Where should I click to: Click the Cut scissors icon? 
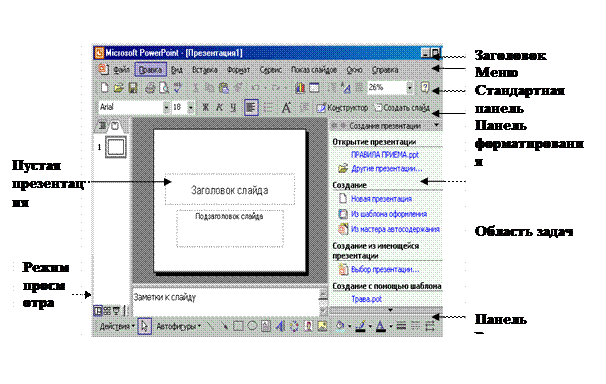click(x=196, y=88)
